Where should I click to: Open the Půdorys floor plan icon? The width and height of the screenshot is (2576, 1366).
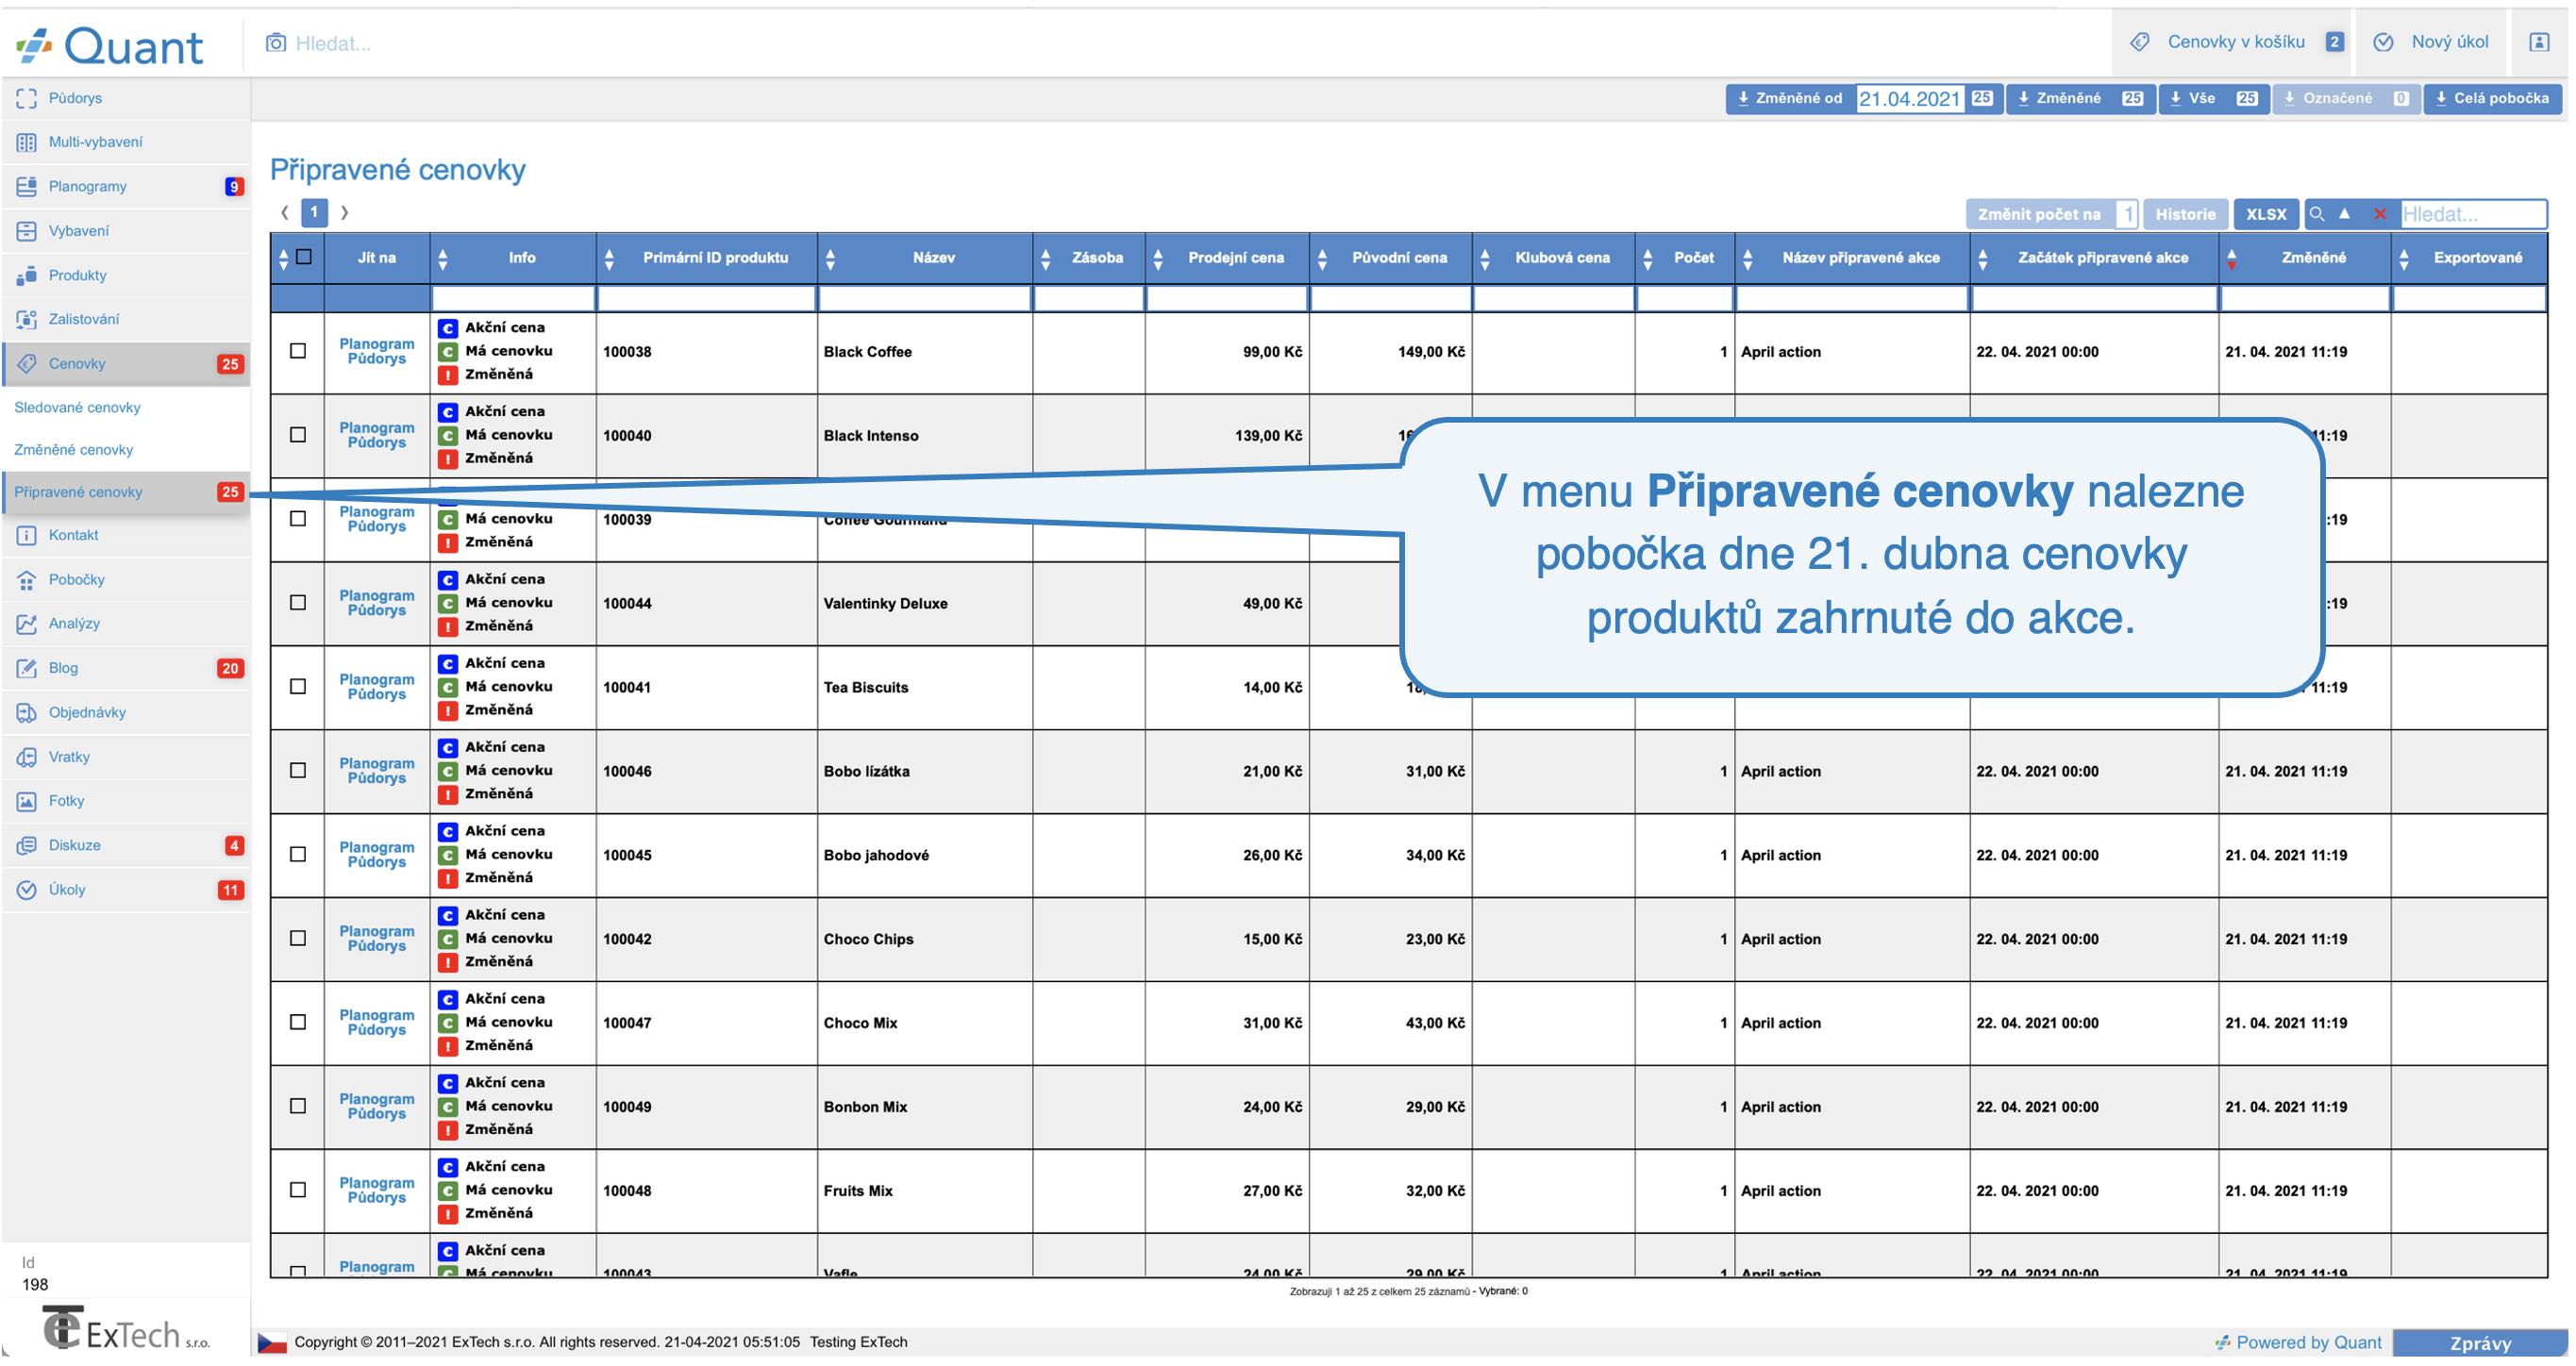(x=27, y=98)
